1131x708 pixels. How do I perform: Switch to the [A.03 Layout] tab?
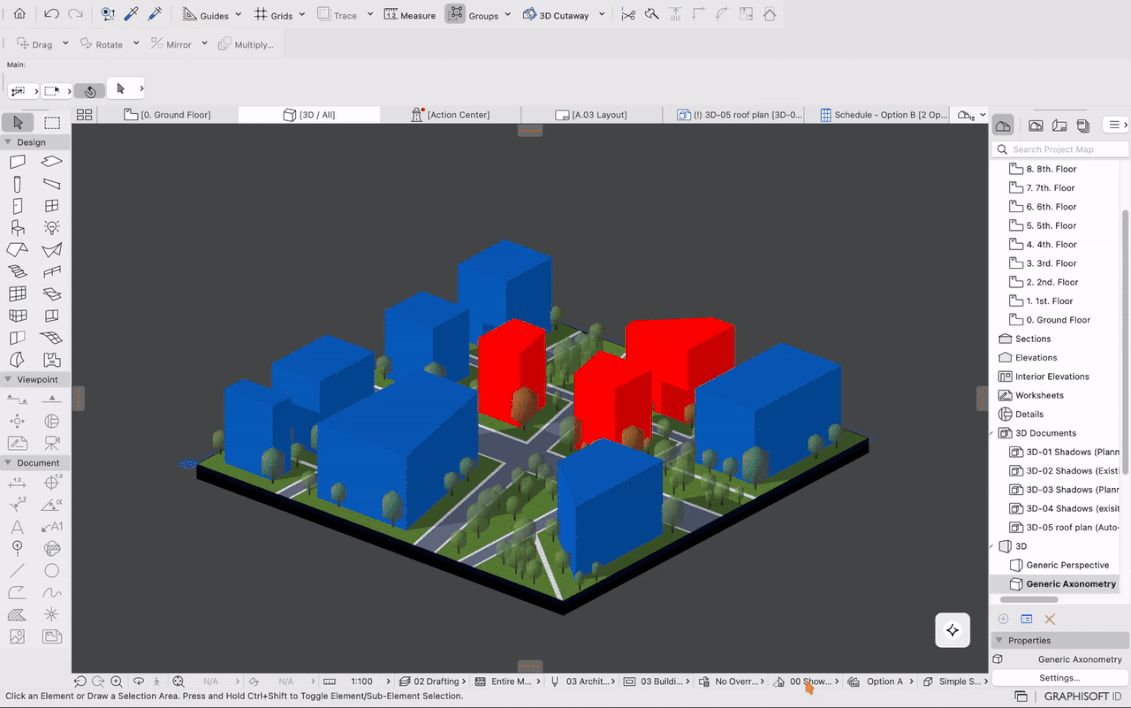(x=591, y=115)
